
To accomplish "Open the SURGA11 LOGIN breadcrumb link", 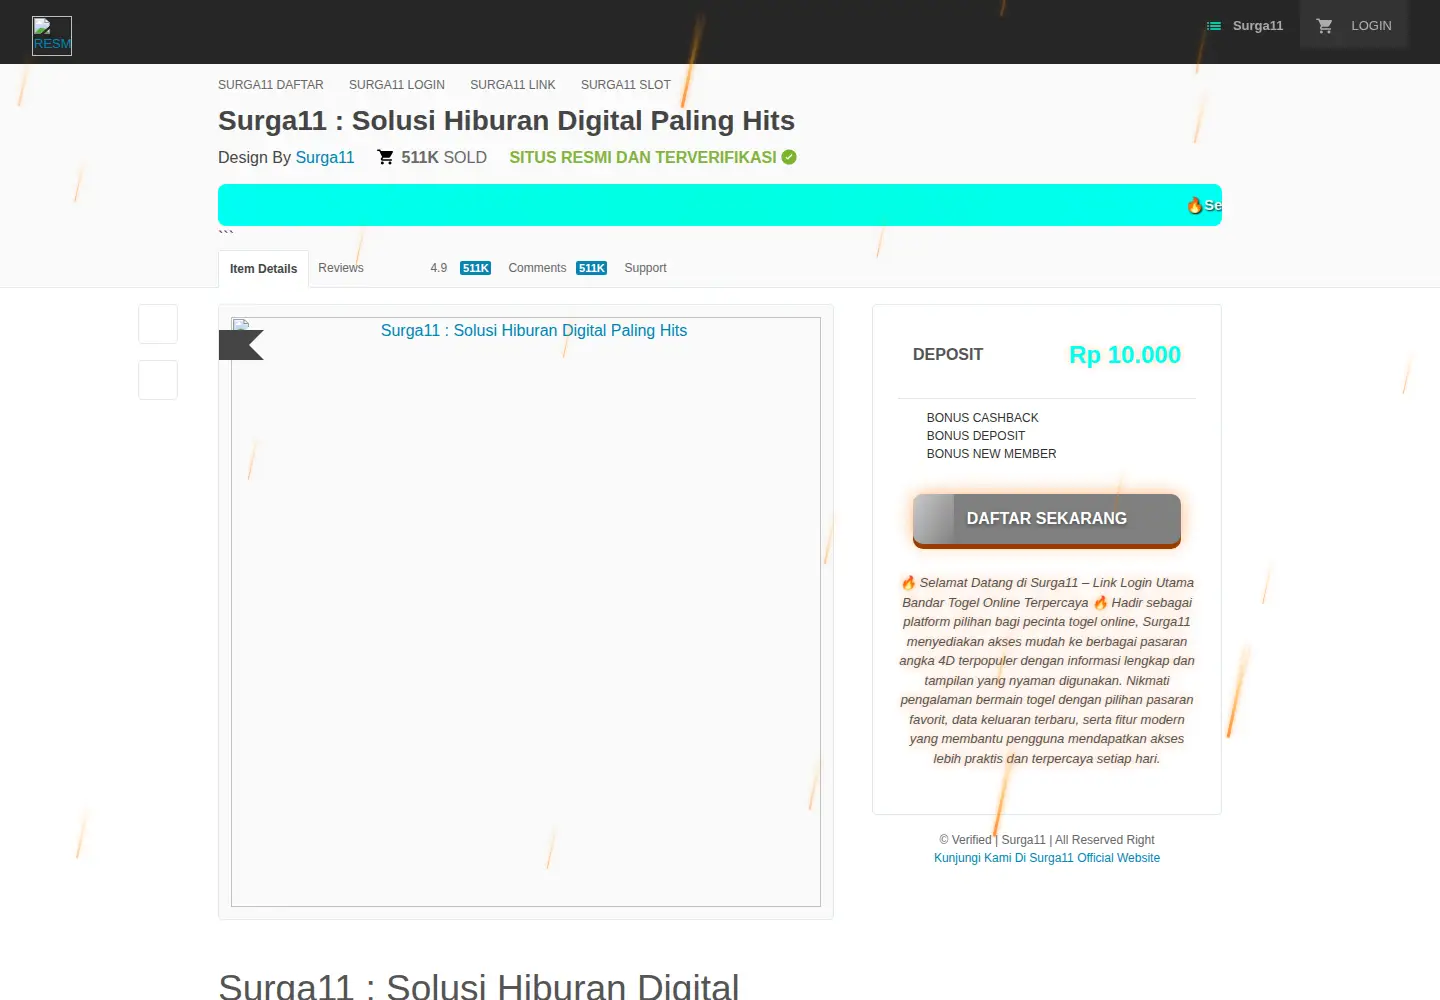I will point(397,85).
